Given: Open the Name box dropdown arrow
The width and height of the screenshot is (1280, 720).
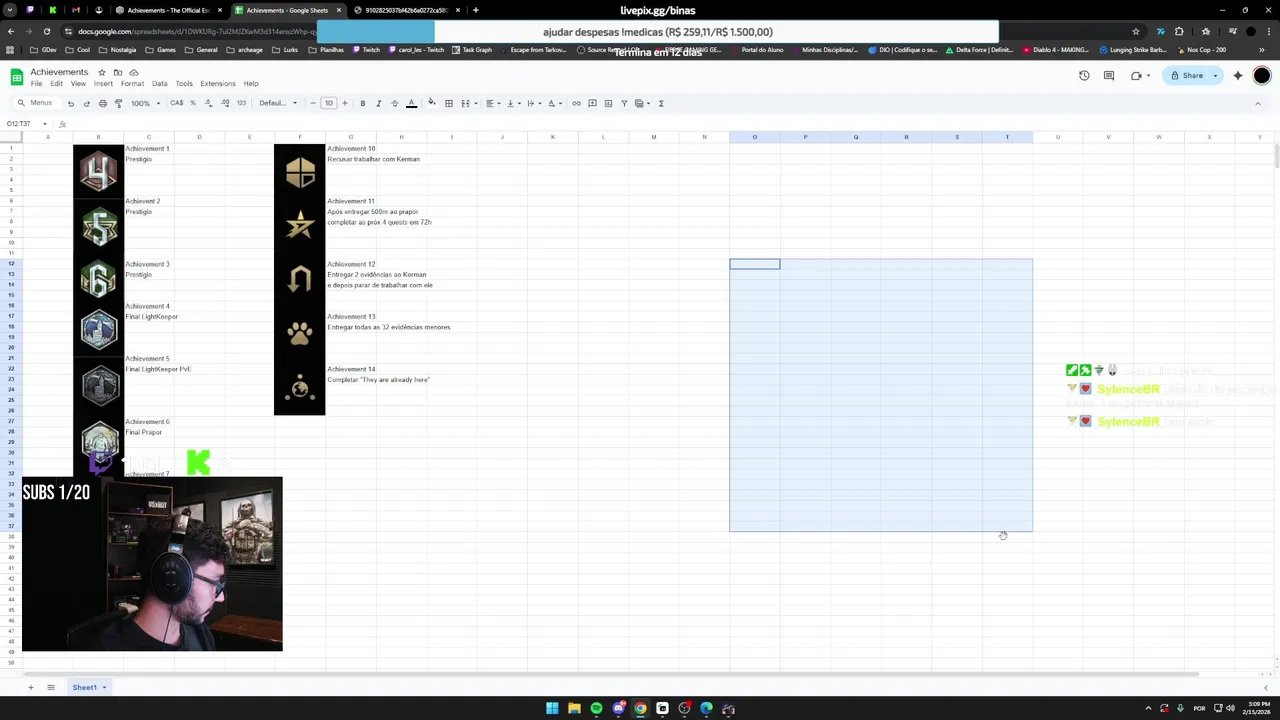Looking at the screenshot, I should pos(44,124).
